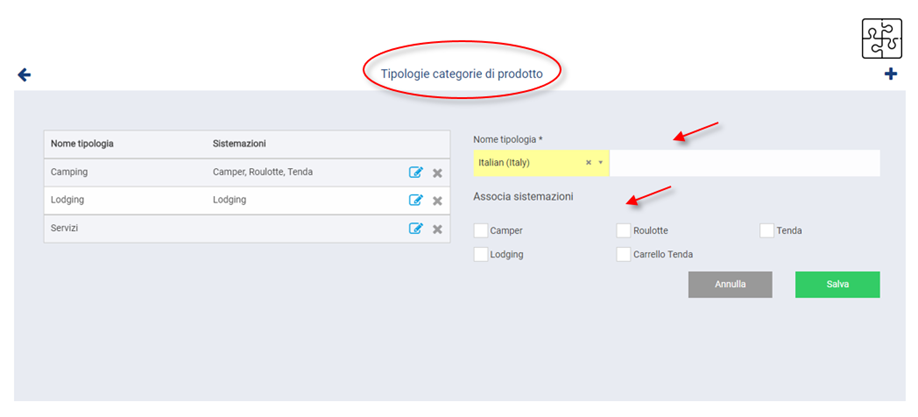918x417 pixels.
Task: Enable the Roulotte checkbox
Action: point(624,231)
